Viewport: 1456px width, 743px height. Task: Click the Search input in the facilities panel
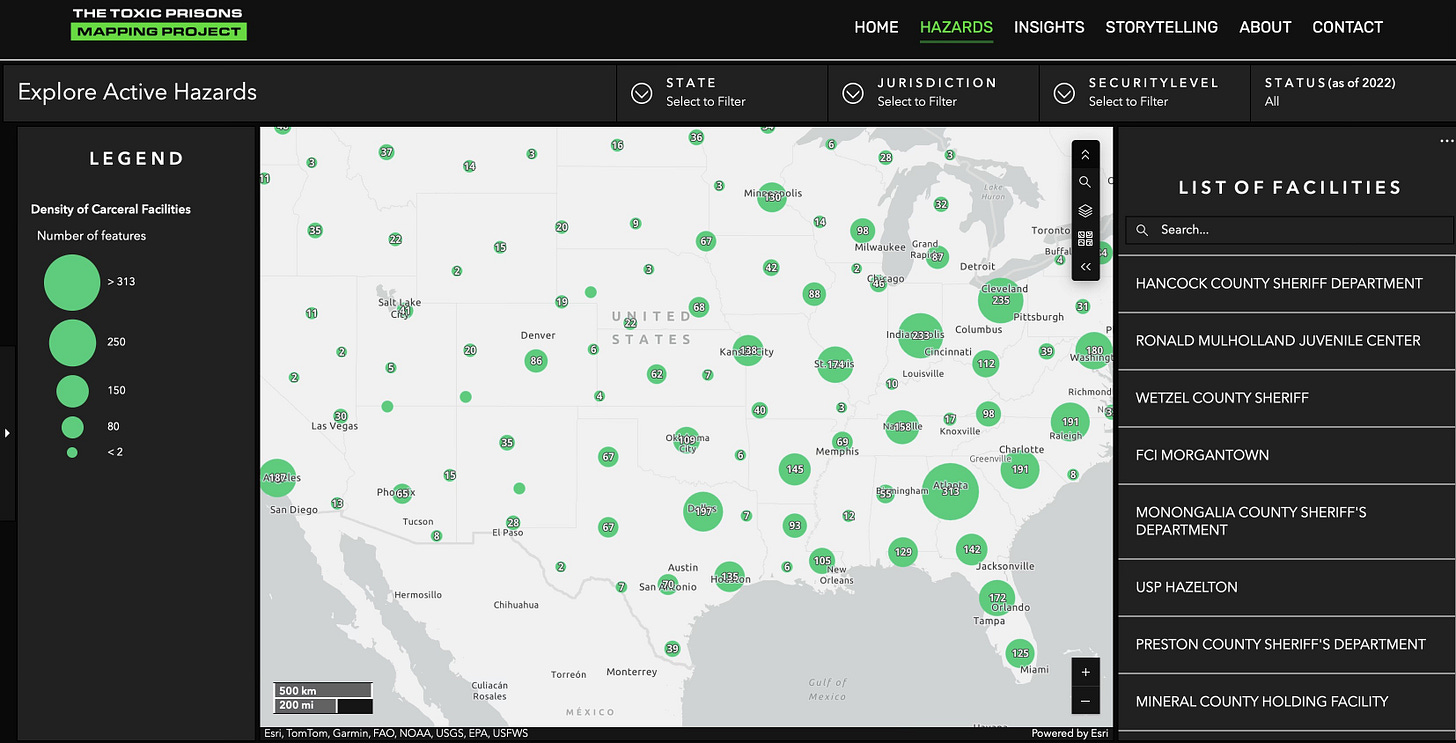pyautogui.click(x=1290, y=229)
